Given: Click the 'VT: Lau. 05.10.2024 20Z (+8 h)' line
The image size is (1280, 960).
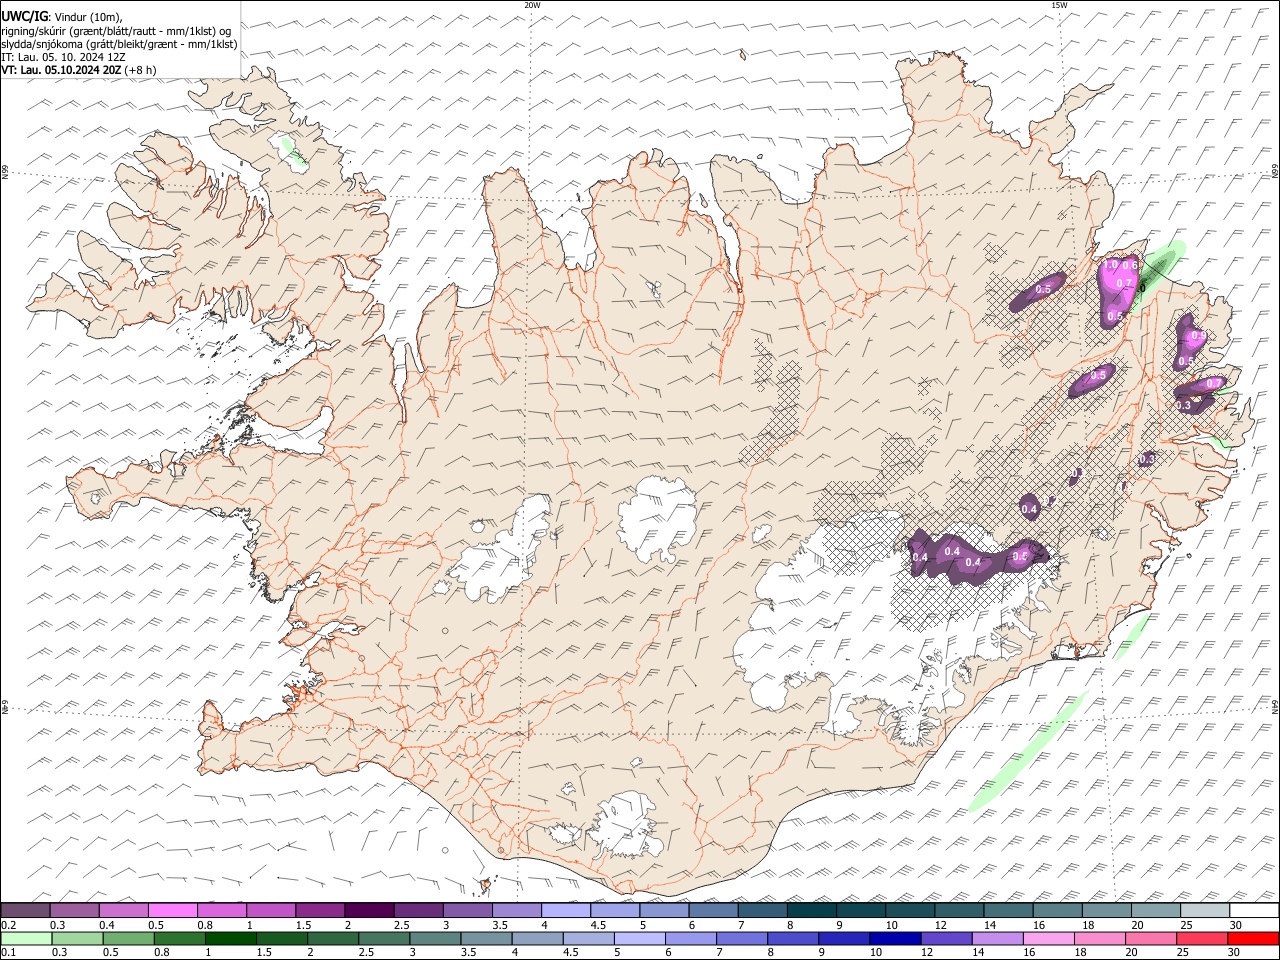Looking at the screenshot, I should pyautogui.click(x=79, y=70).
